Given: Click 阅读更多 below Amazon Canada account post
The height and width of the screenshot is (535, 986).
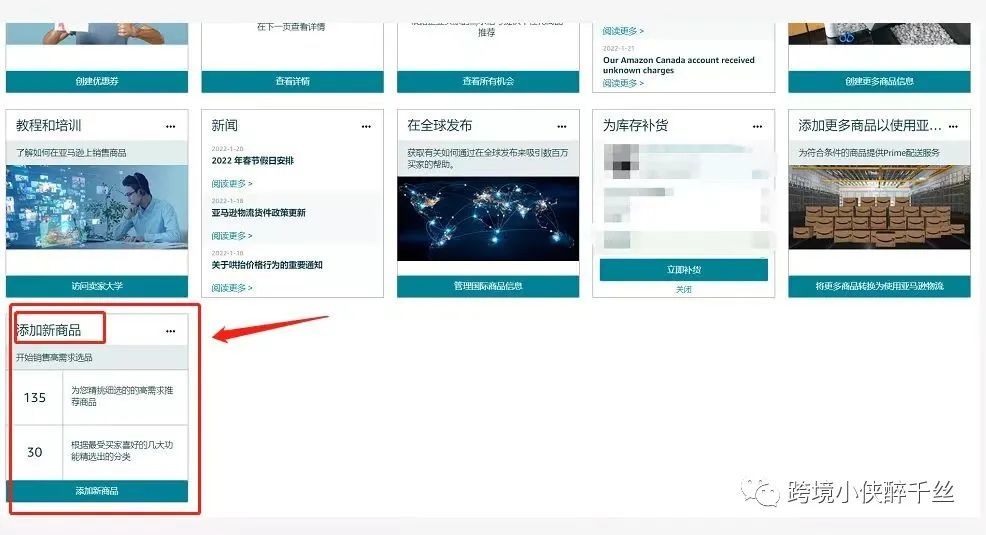Looking at the screenshot, I should tap(623, 83).
